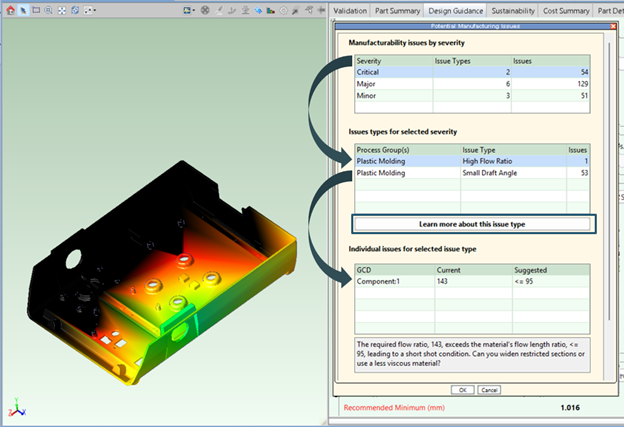Click the magnifier zoom icon
Screen dimensions: 624x427
click(x=49, y=10)
